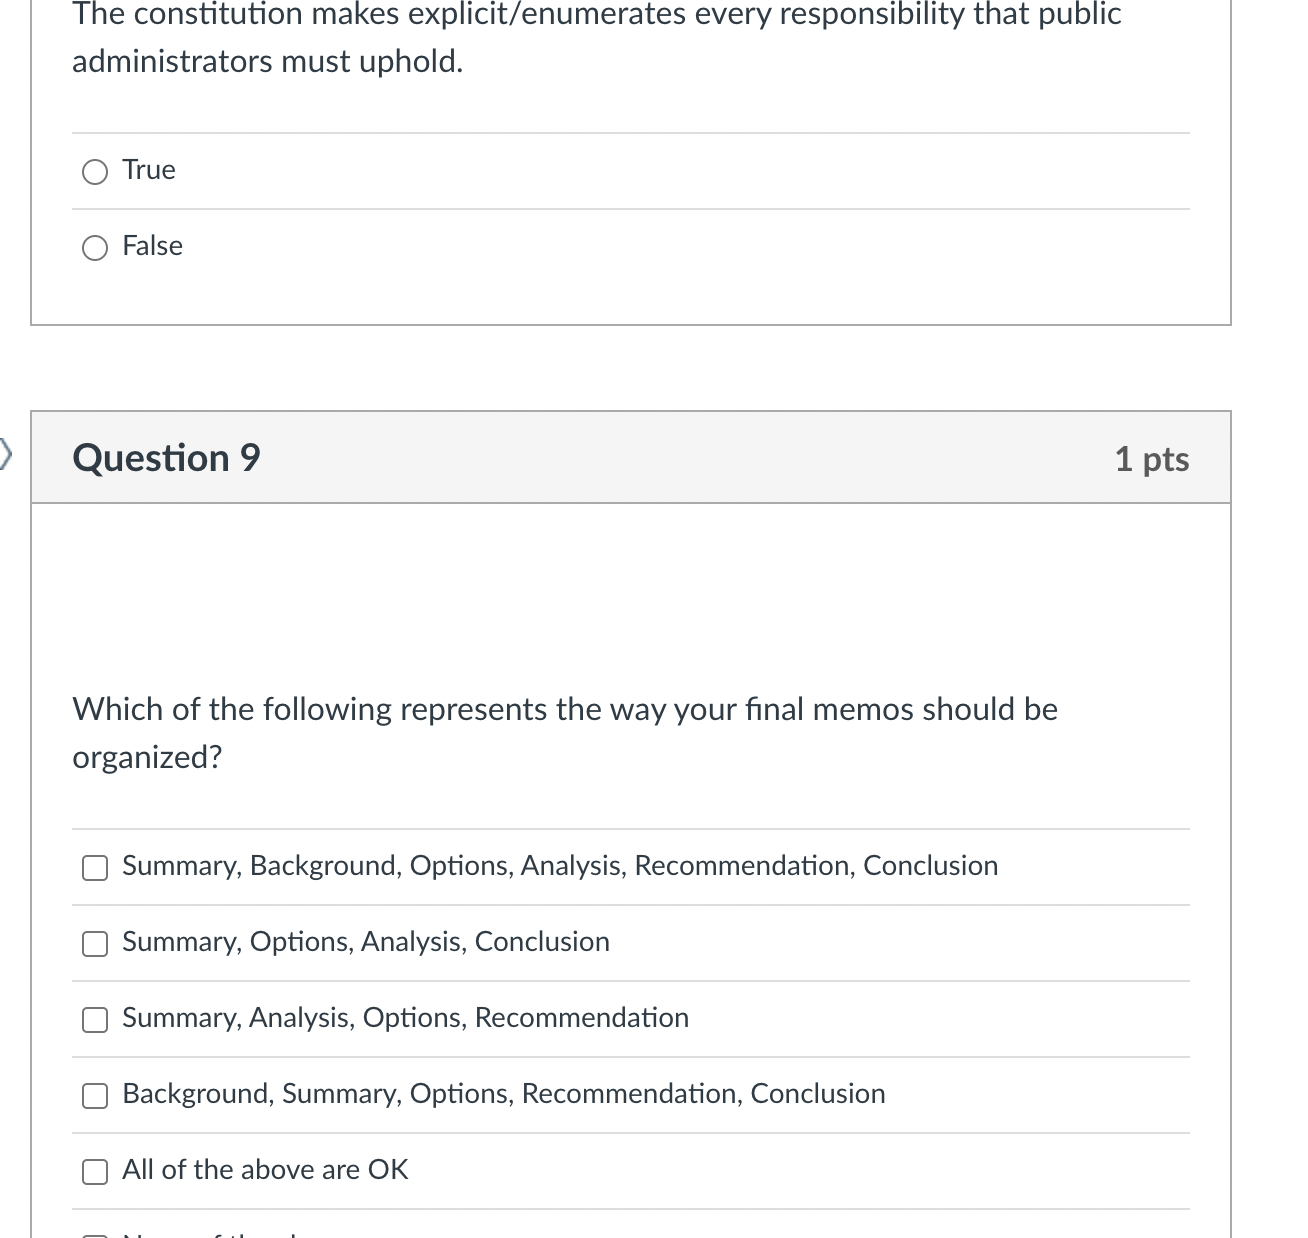1308x1238 pixels.
Task: Click the divider line under the True option
Action: pos(630,209)
